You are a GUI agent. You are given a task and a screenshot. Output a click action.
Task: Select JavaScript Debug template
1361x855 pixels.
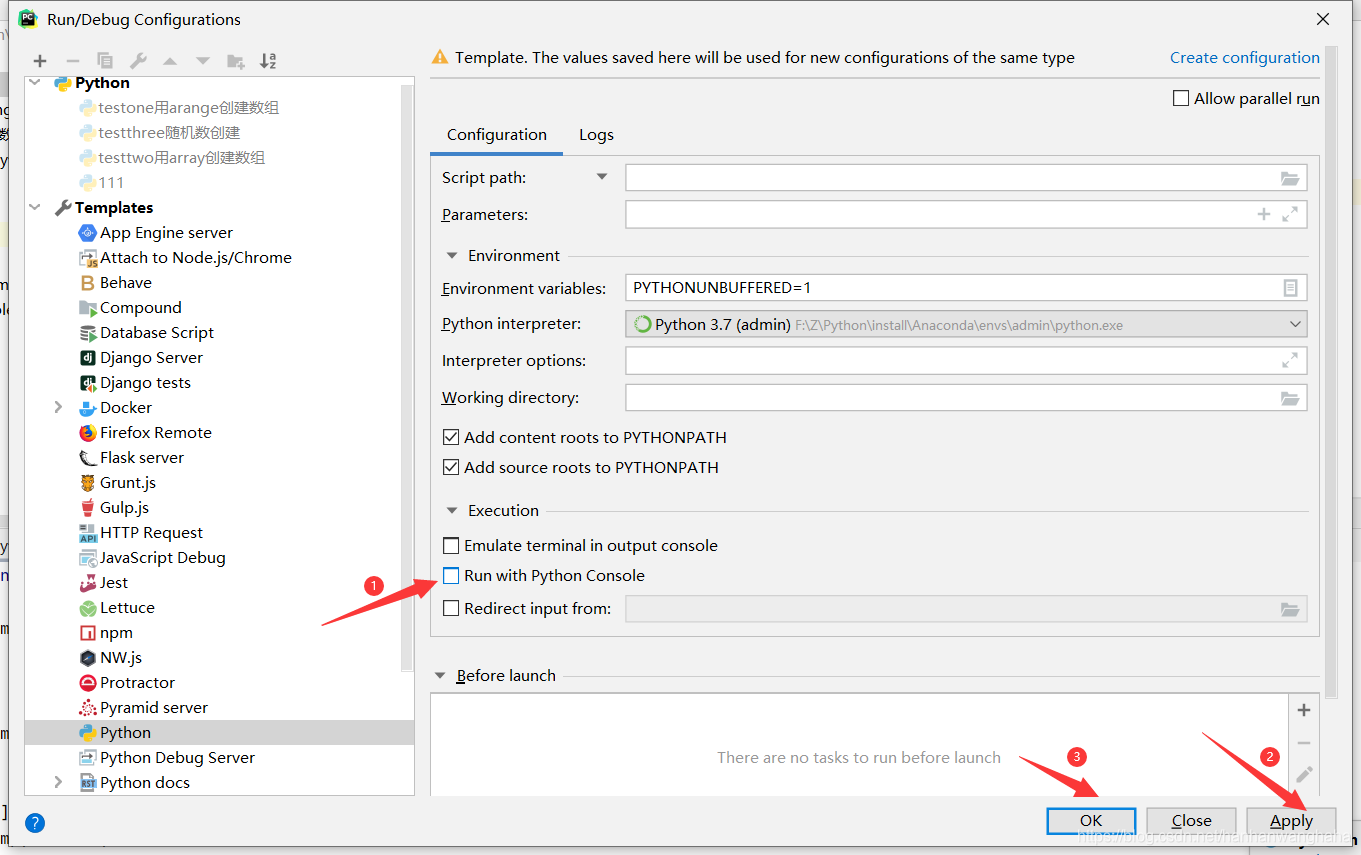pos(152,557)
